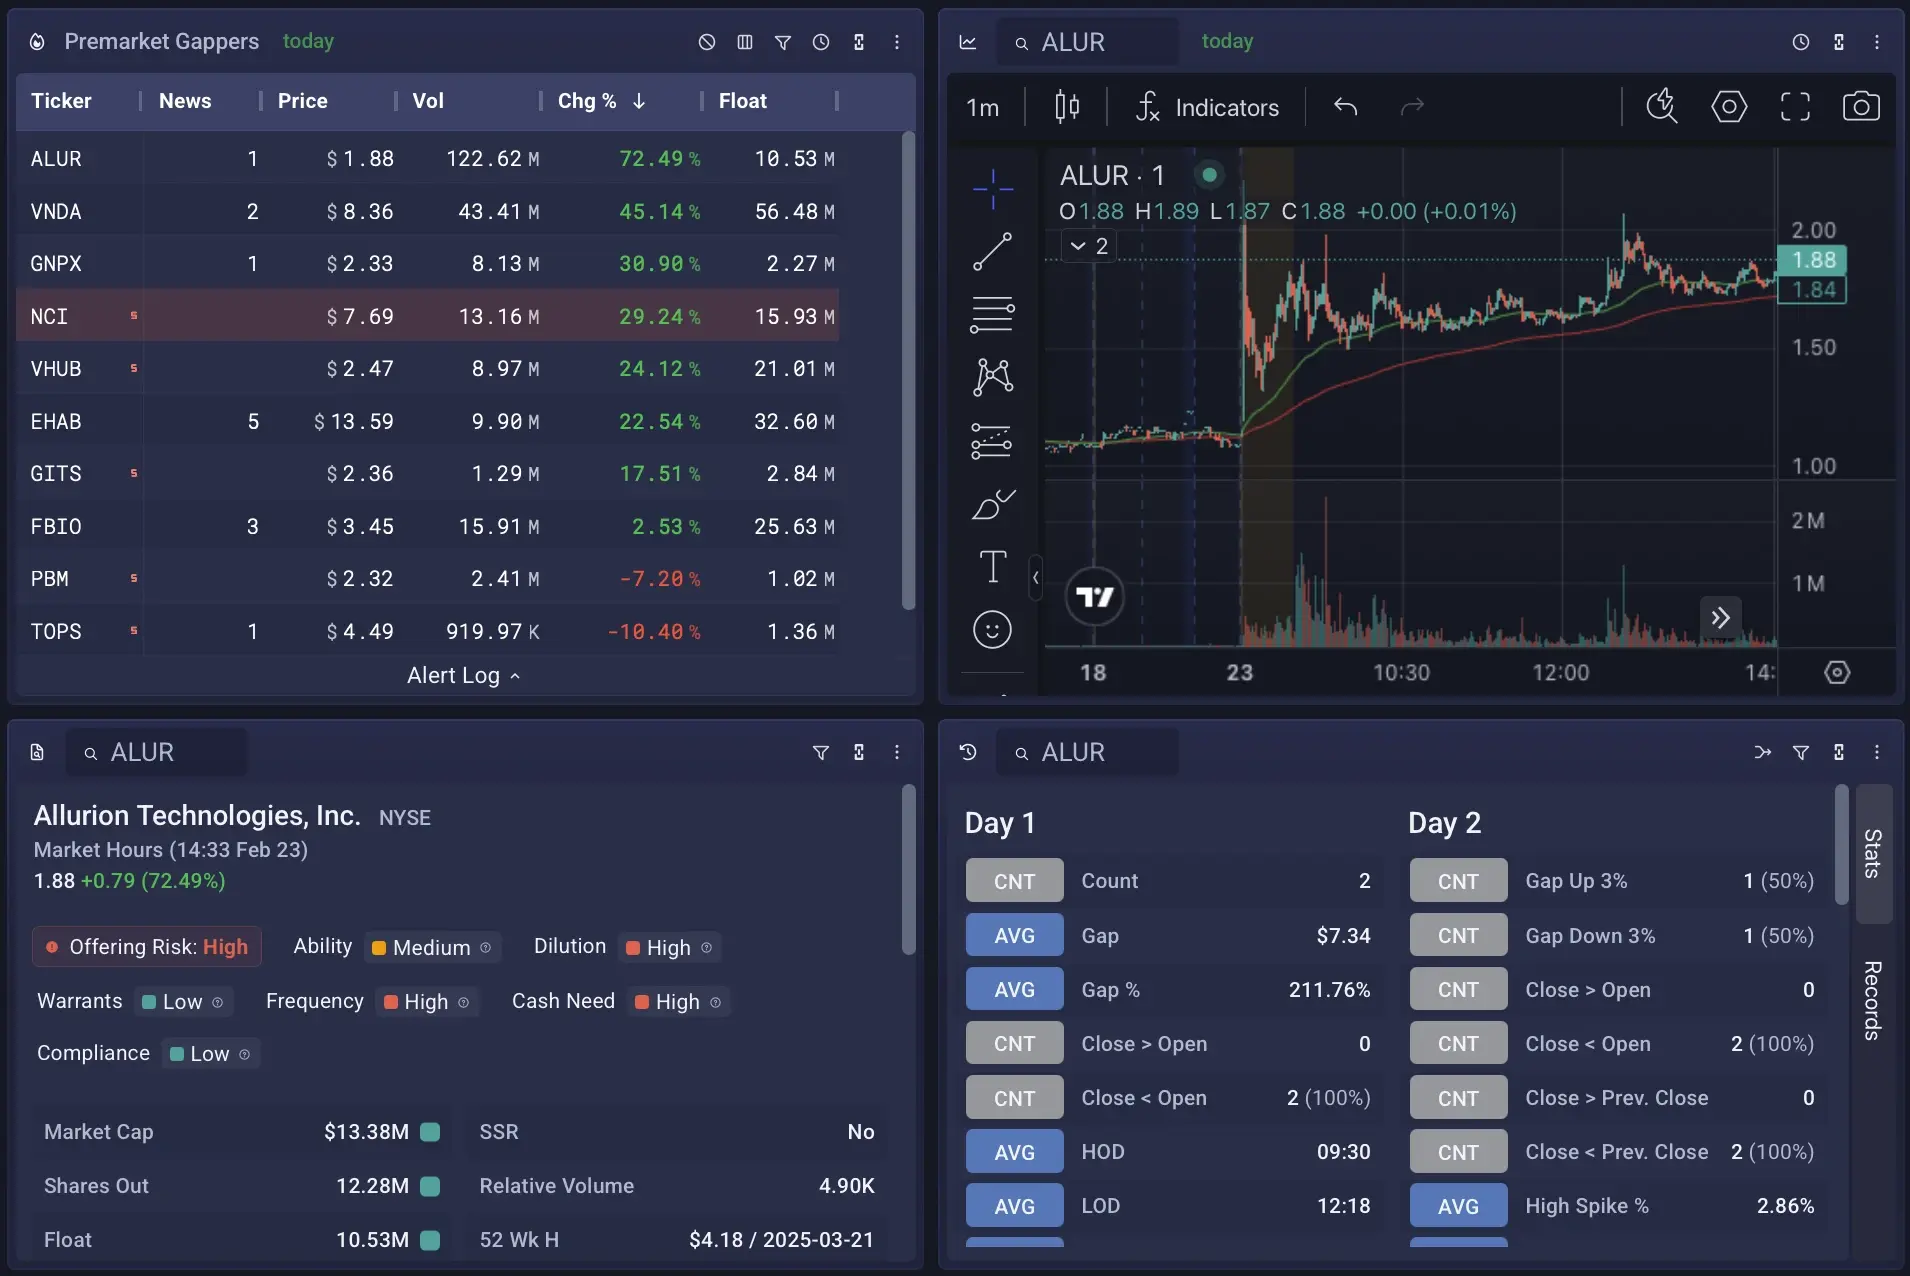
Task: Switch to the Stats tab on right edge
Action: [1873, 853]
